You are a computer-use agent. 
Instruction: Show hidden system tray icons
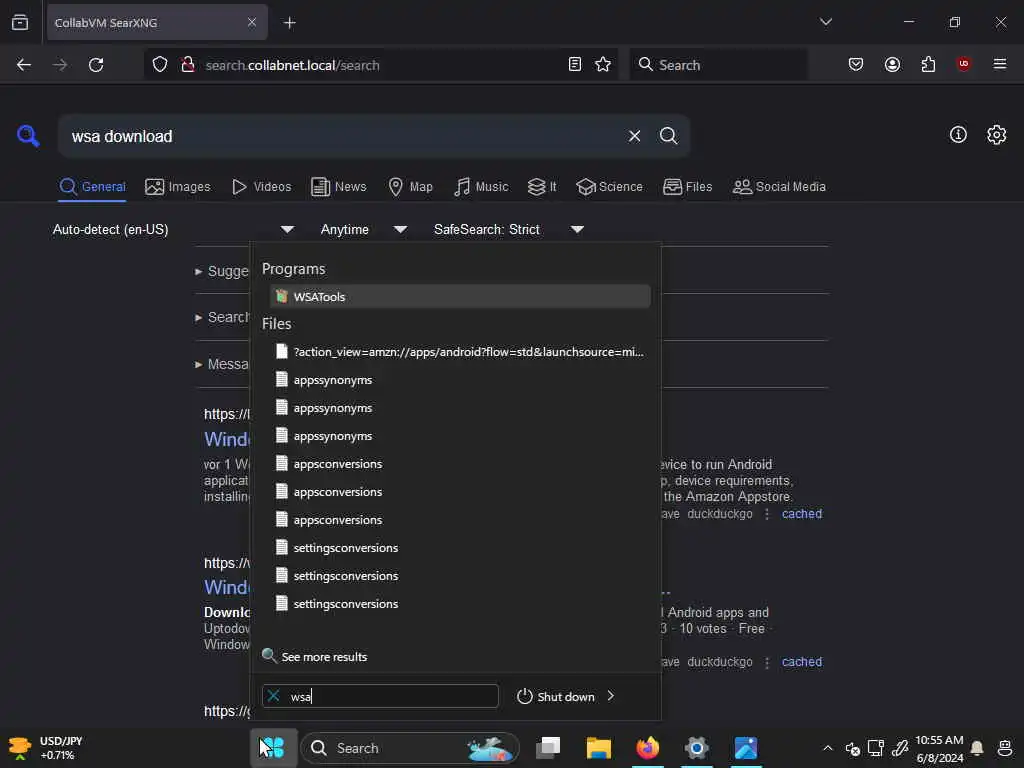pos(827,748)
